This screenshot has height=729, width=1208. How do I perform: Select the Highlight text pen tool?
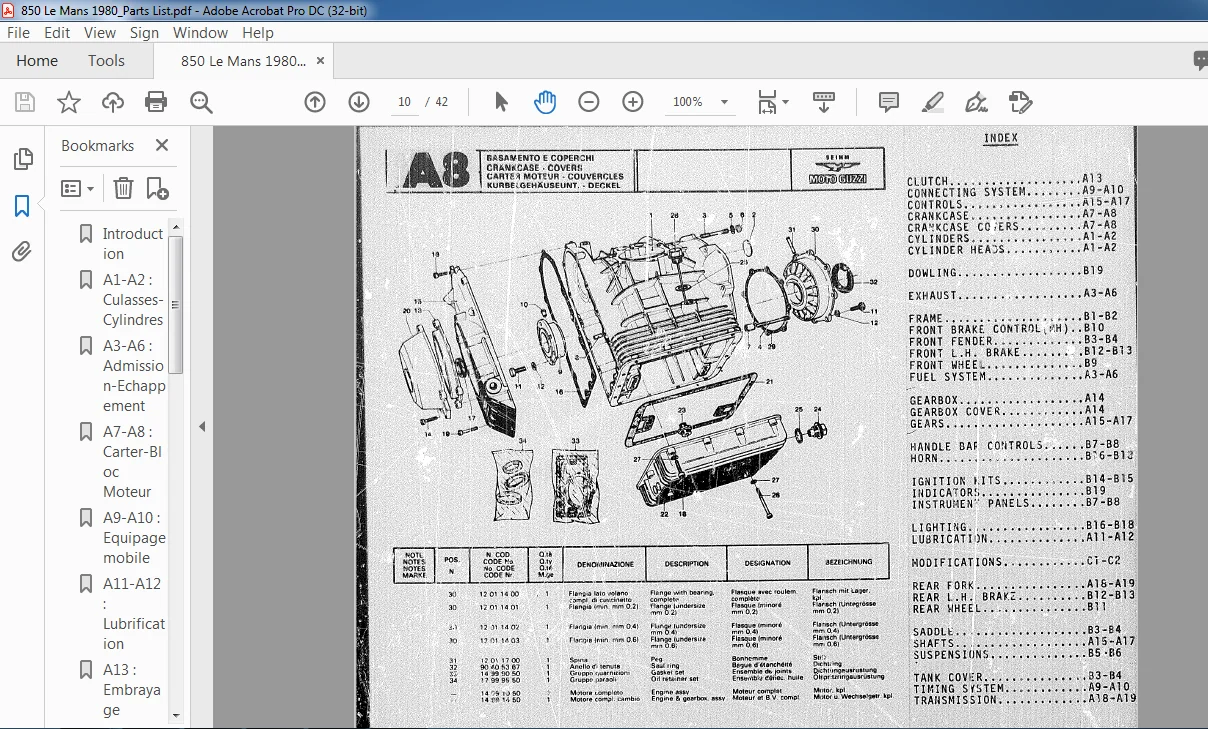[x=932, y=102]
